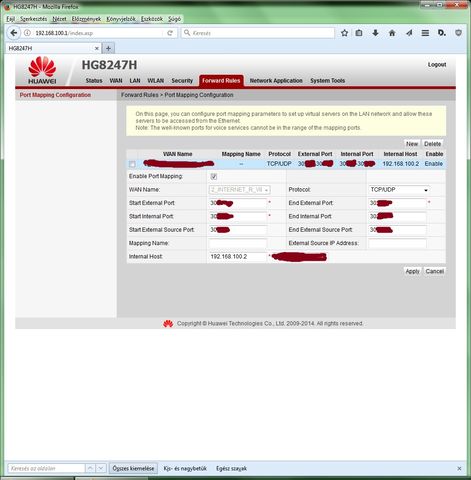Open the Firefox hamburger menu
Screen dimensions: 471x480
pyautogui.click(x=425, y=33)
